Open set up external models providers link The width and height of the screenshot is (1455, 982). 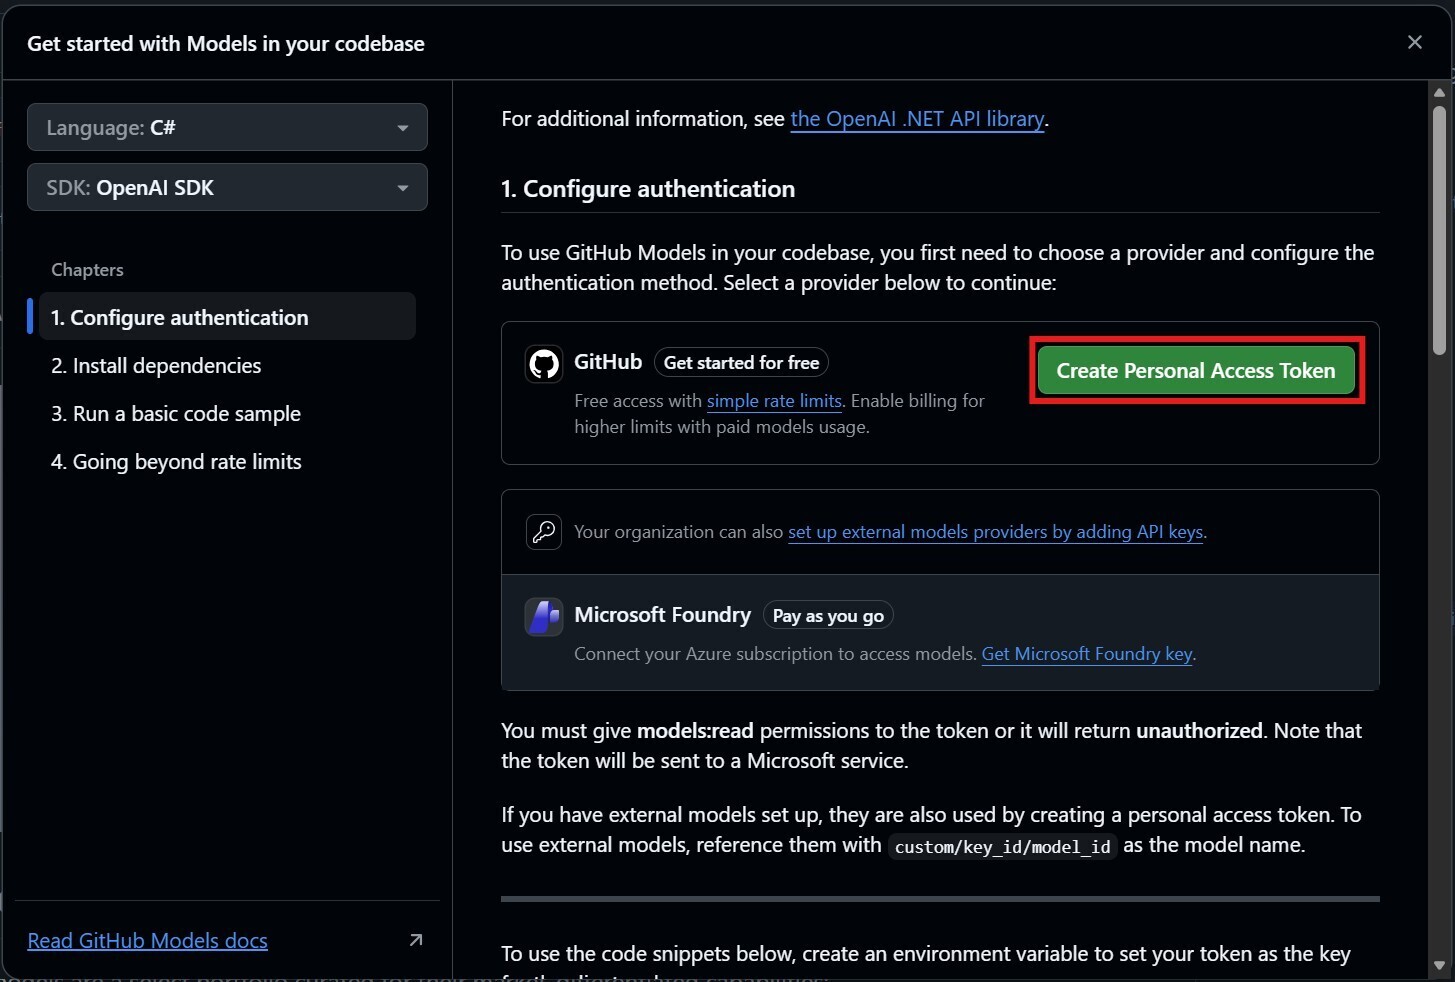pos(995,532)
